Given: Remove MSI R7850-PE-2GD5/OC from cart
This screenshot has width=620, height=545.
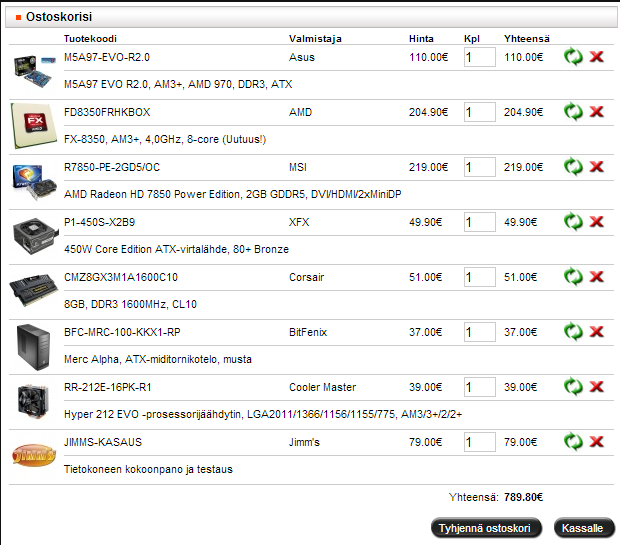Looking at the screenshot, I should pyautogui.click(x=596, y=167).
